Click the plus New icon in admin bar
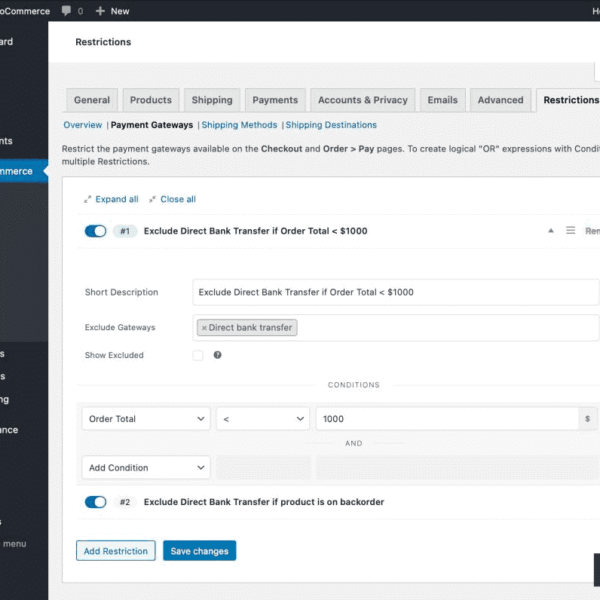Screen dimensions: 600x600 click(100, 11)
